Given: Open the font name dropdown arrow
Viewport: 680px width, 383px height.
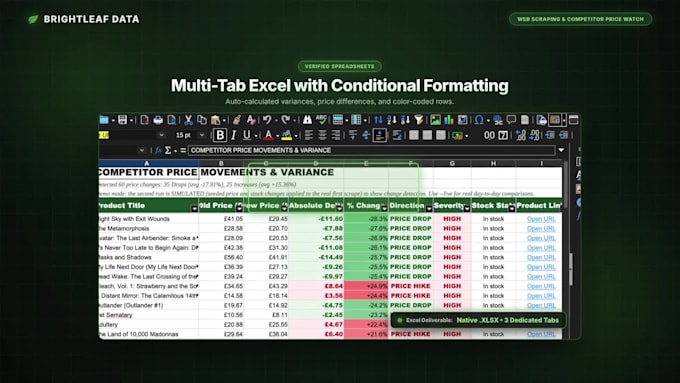Looking at the screenshot, I should point(161,135).
